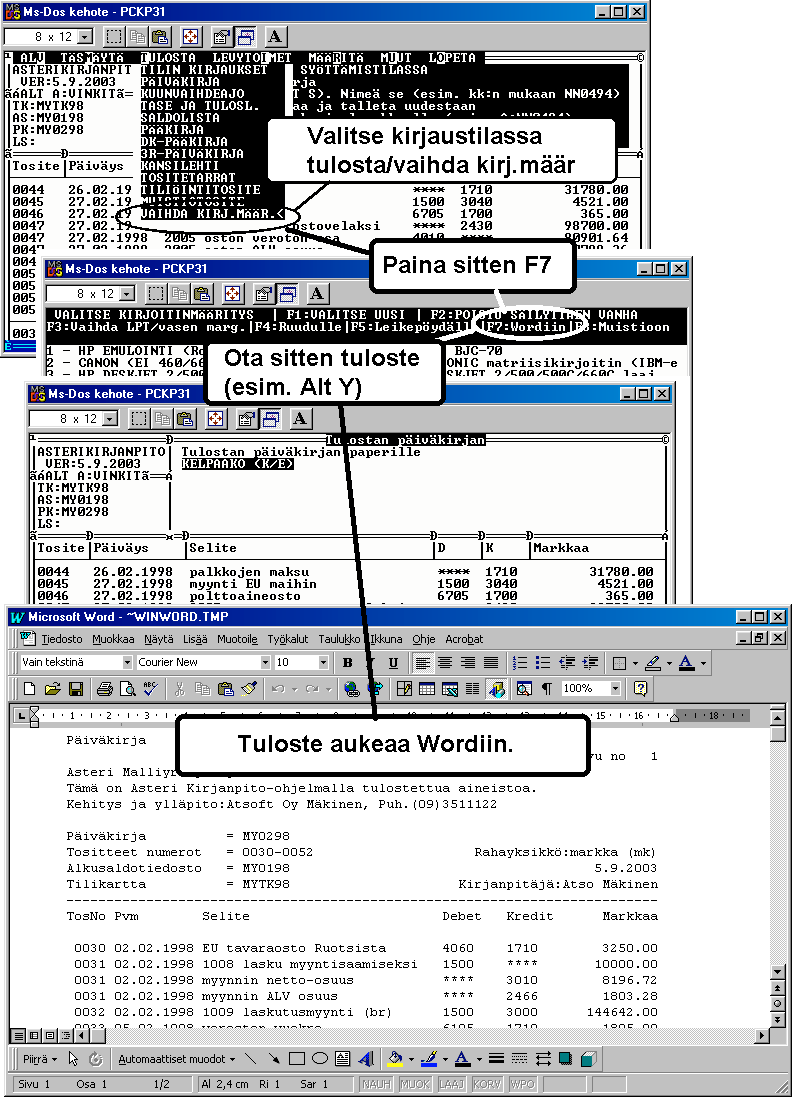Expand the Borders button dropdown arrow
Image resolution: width=794 pixels, height=1102 pixels.
tap(635, 662)
